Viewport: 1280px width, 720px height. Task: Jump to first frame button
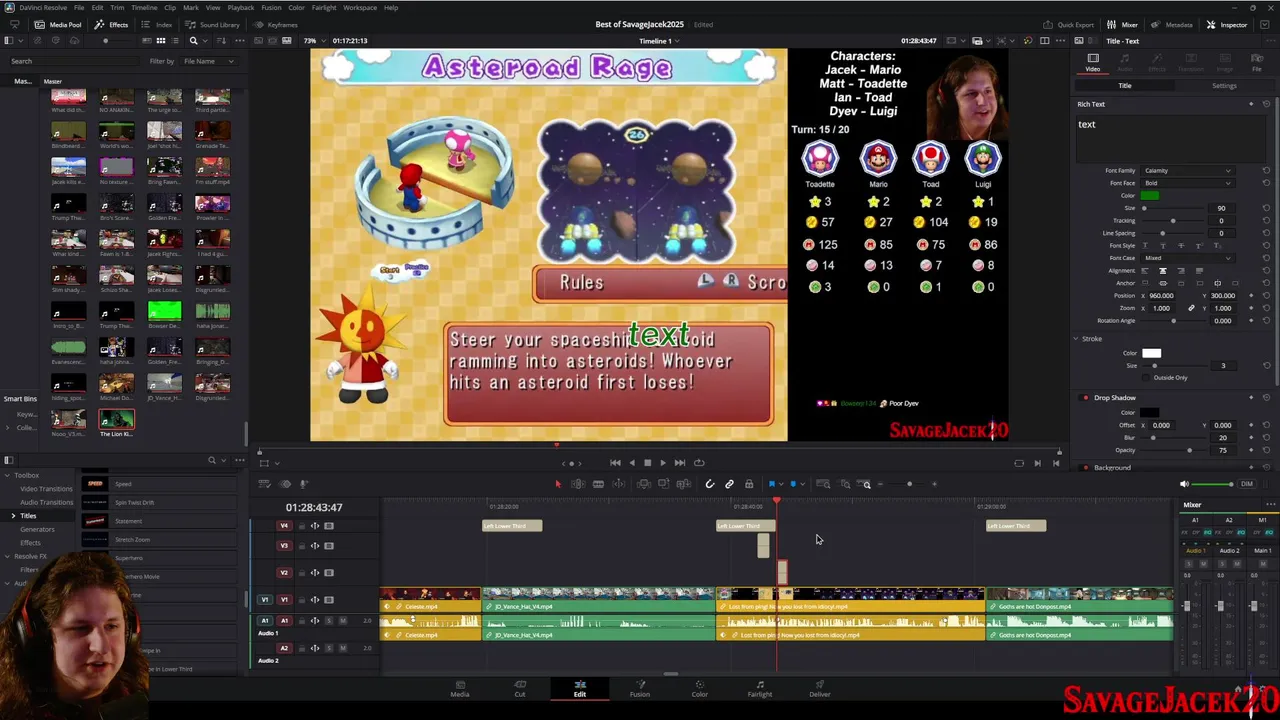coord(615,463)
